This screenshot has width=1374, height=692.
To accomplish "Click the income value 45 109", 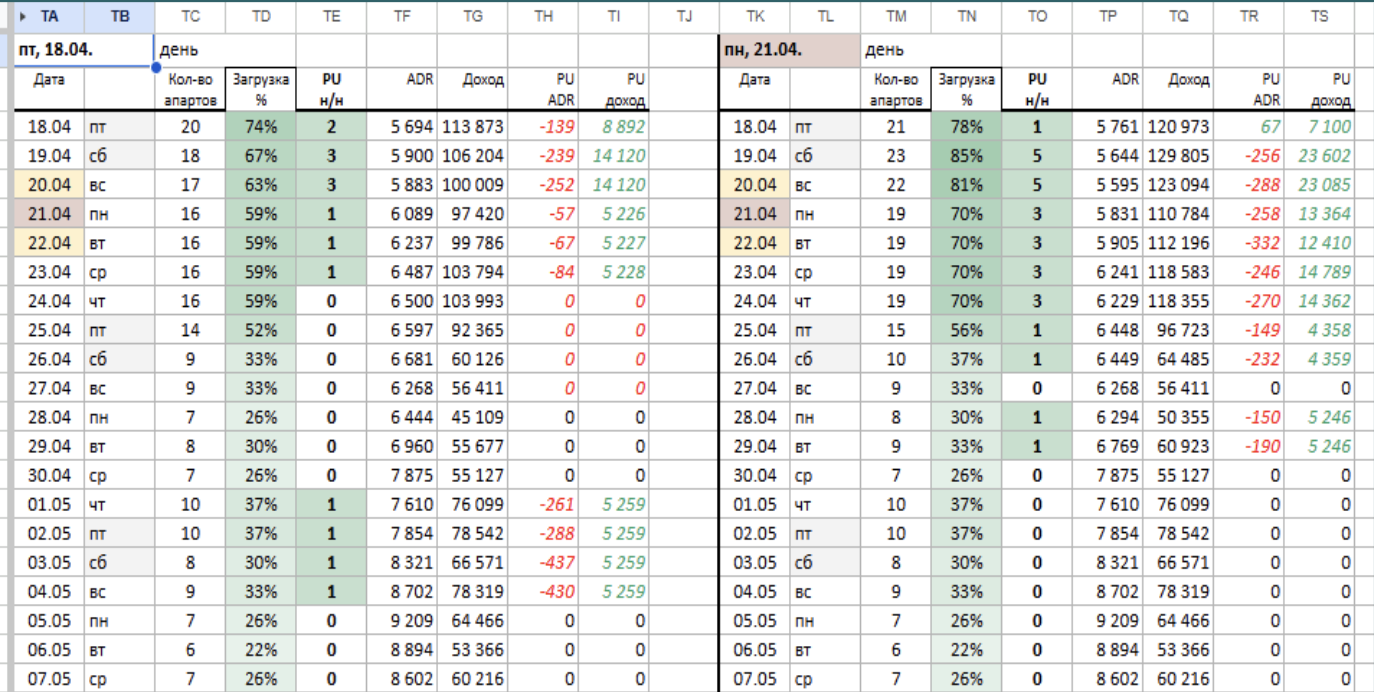I will click(472, 417).
